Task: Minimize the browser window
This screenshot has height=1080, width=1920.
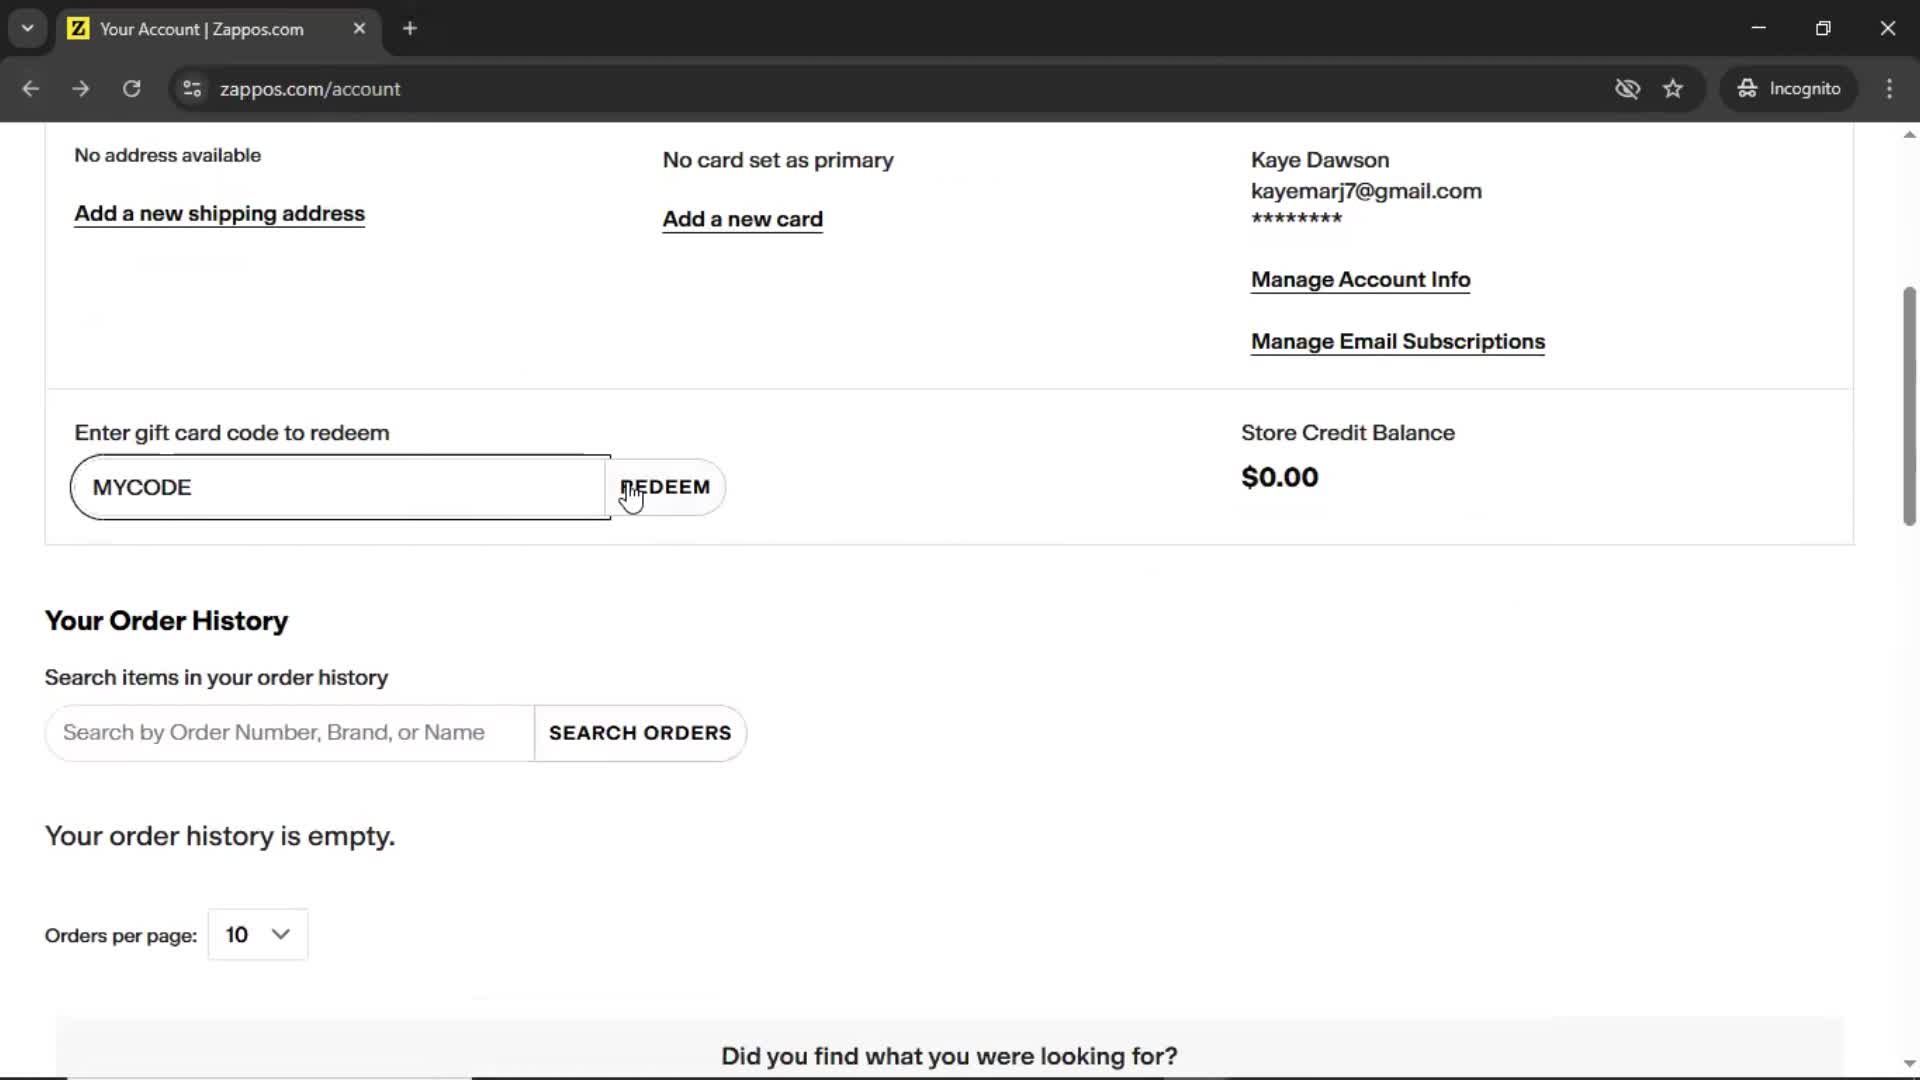Action: pyautogui.click(x=1759, y=29)
